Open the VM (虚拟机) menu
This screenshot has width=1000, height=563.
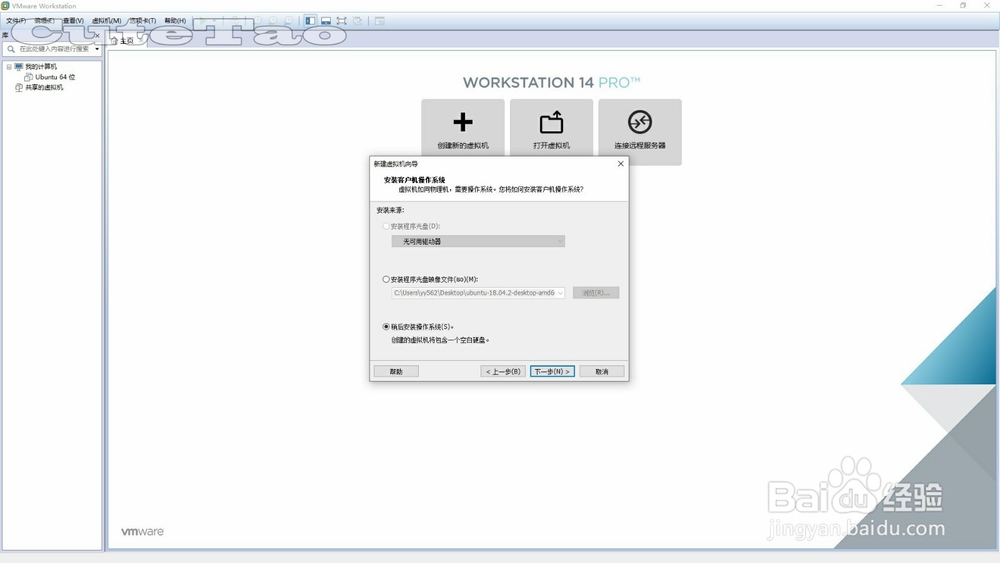(x=107, y=20)
